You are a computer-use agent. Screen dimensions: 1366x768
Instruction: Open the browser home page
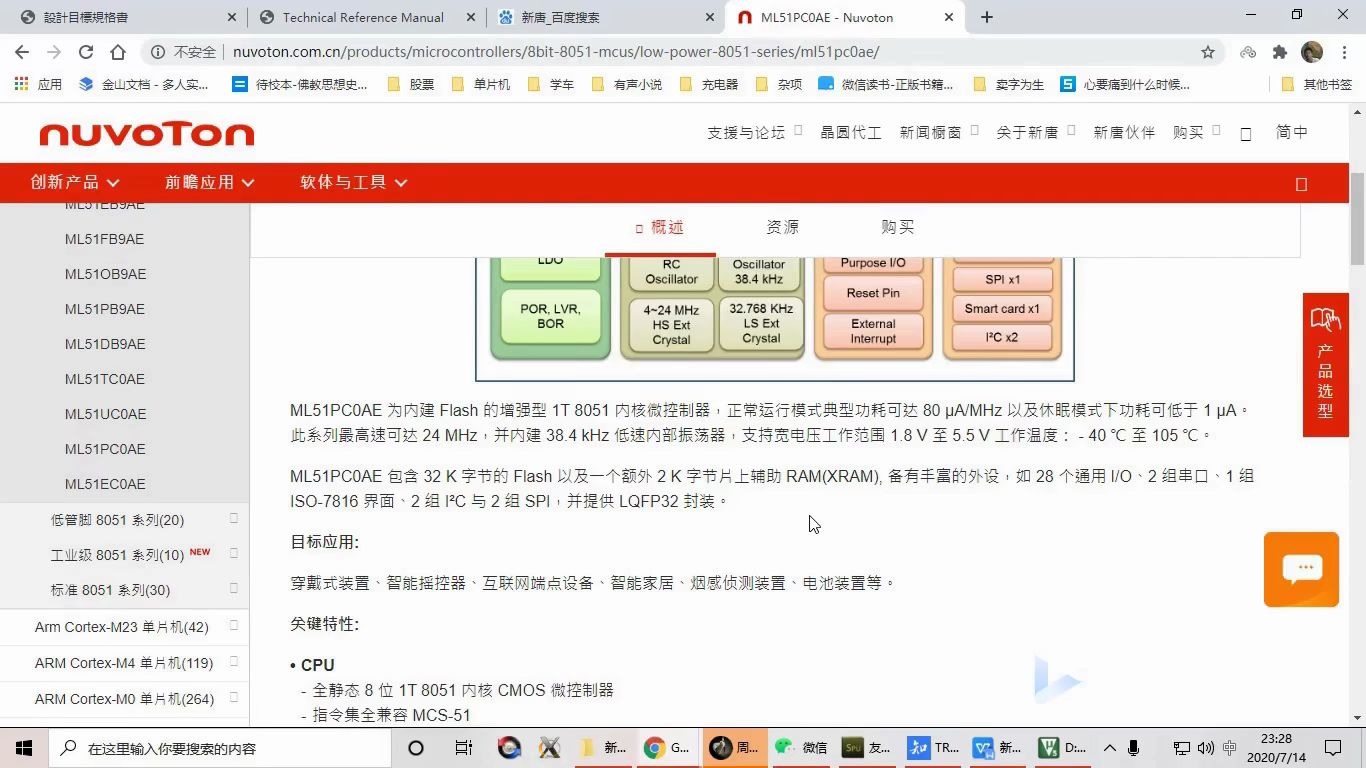click(x=118, y=52)
